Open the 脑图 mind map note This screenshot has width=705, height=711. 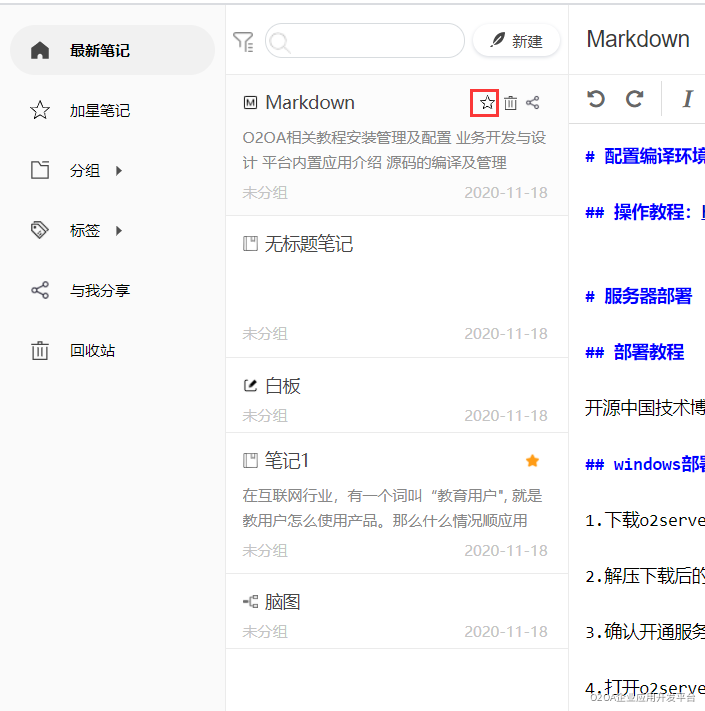(397, 611)
